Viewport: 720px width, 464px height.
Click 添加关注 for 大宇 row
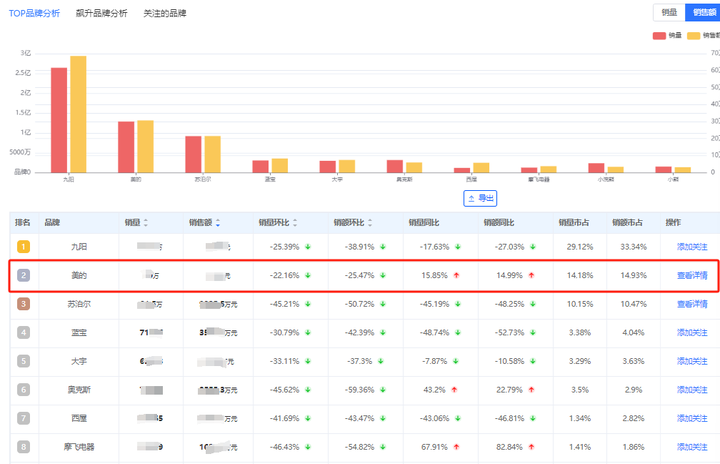tap(692, 362)
